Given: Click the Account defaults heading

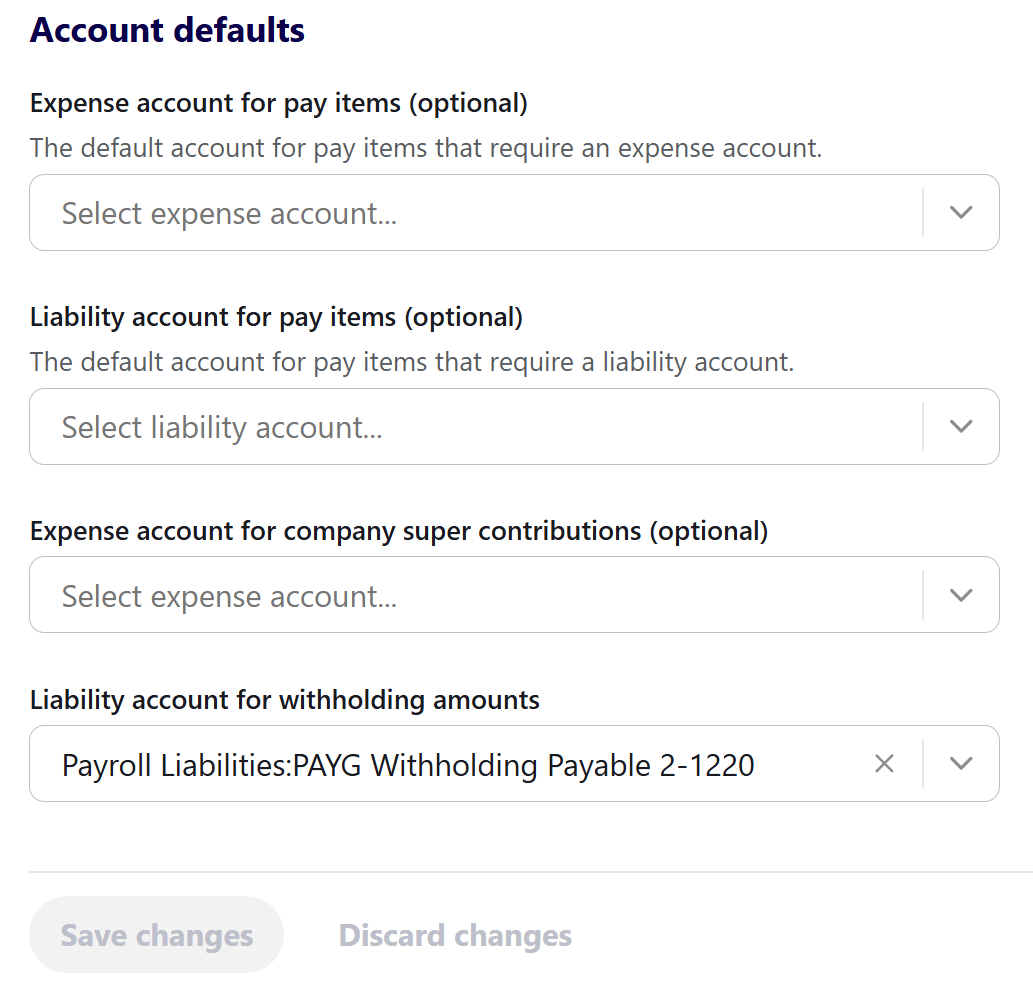Looking at the screenshot, I should click(168, 30).
